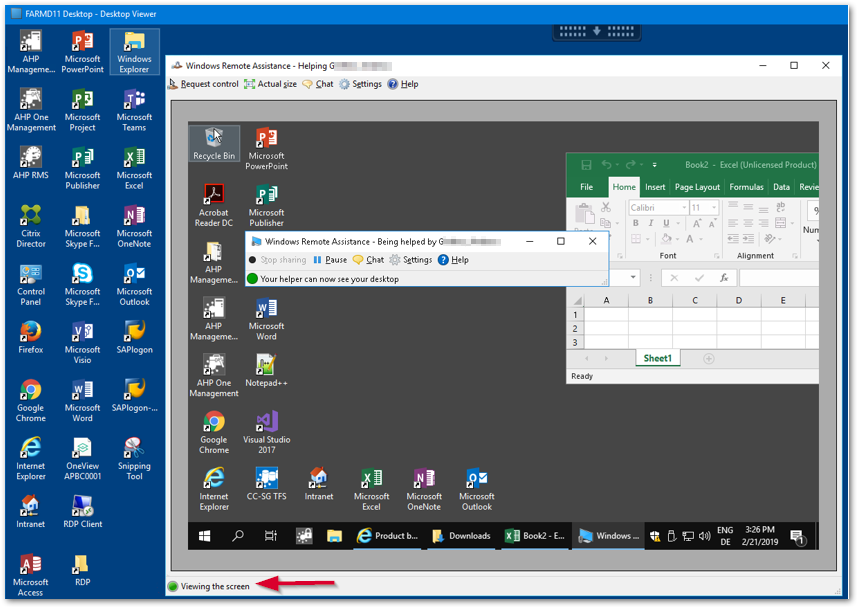This screenshot has height=608, width=858.
Task: Toggle Underline in Excel ribbon
Action: coord(666,223)
